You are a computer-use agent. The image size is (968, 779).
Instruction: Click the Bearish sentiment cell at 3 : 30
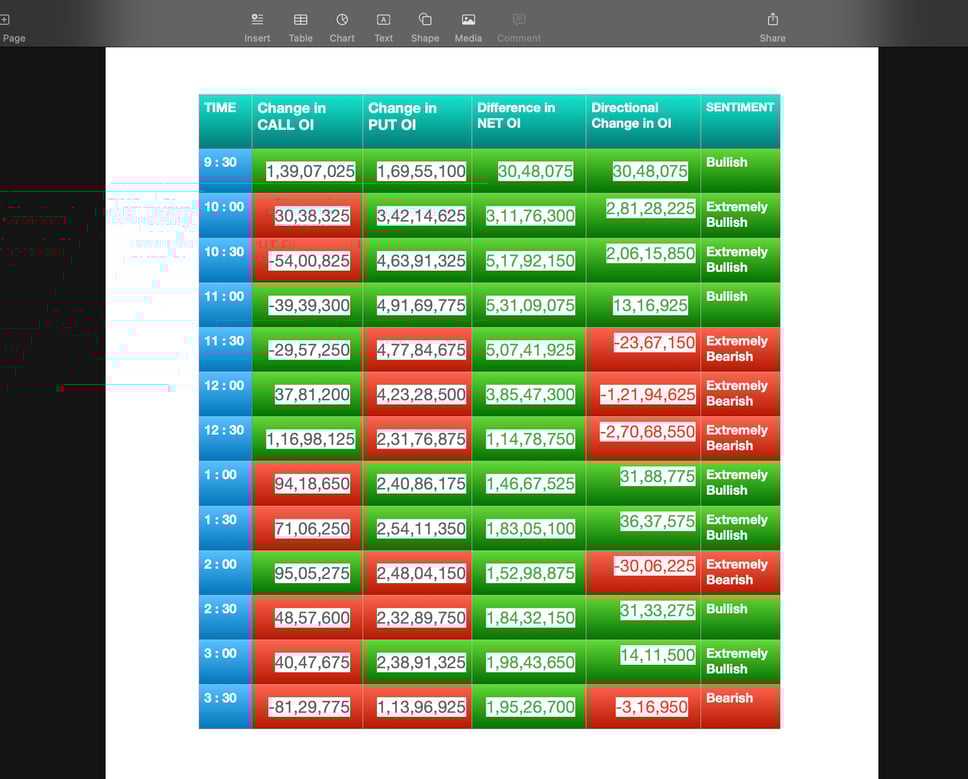click(x=740, y=706)
